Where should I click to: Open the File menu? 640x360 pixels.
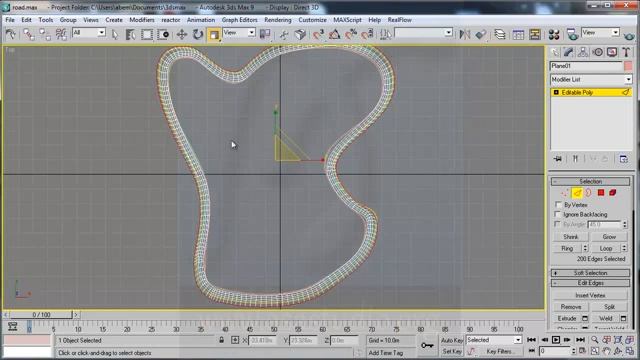coord(10,20)
